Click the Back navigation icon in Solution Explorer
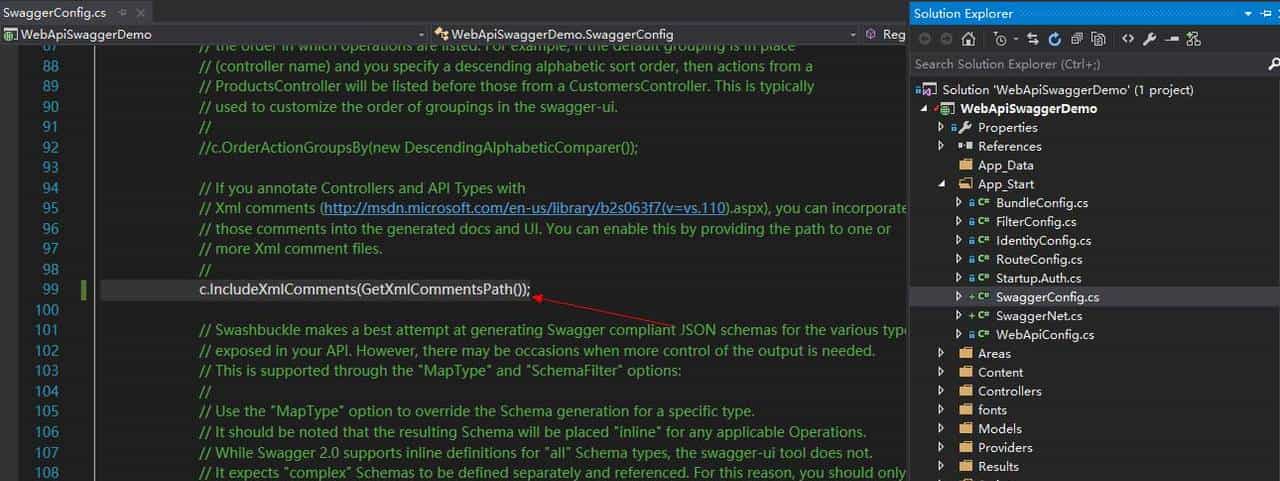Image resolution: width=1280 pixels, height=481 pixels. click(923, 39)
